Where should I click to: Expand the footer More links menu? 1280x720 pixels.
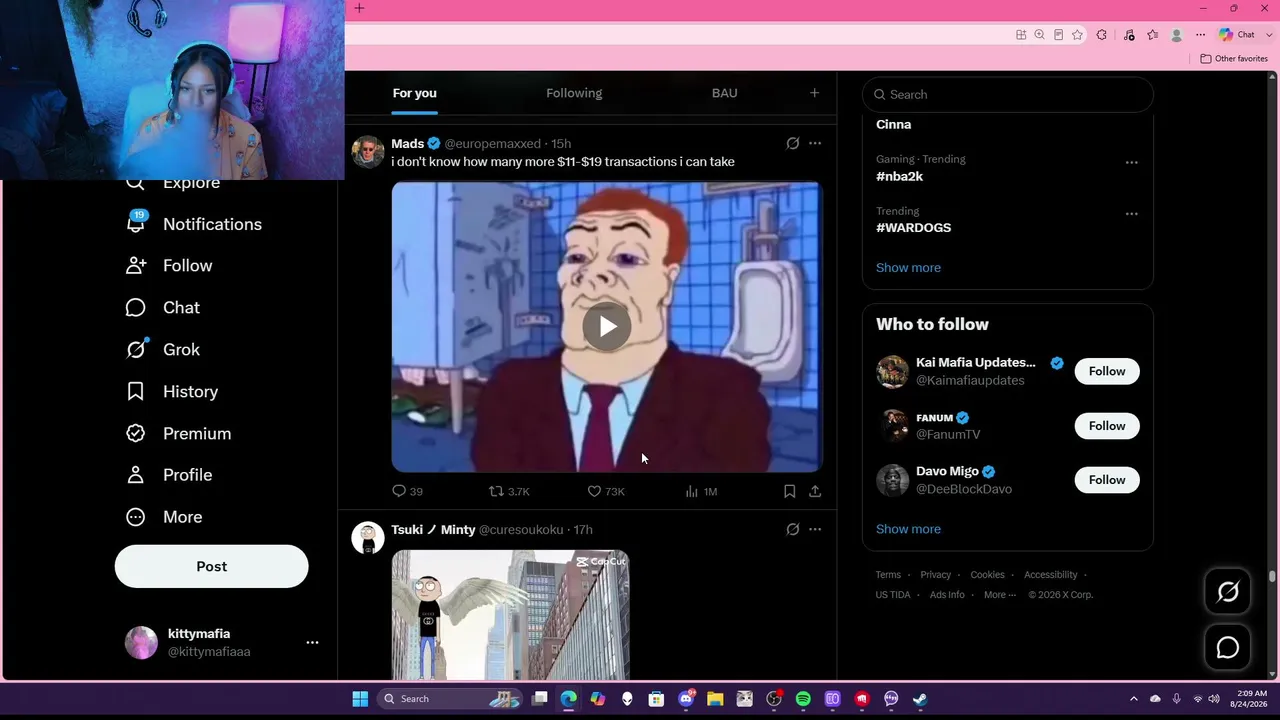point(1000,595)
